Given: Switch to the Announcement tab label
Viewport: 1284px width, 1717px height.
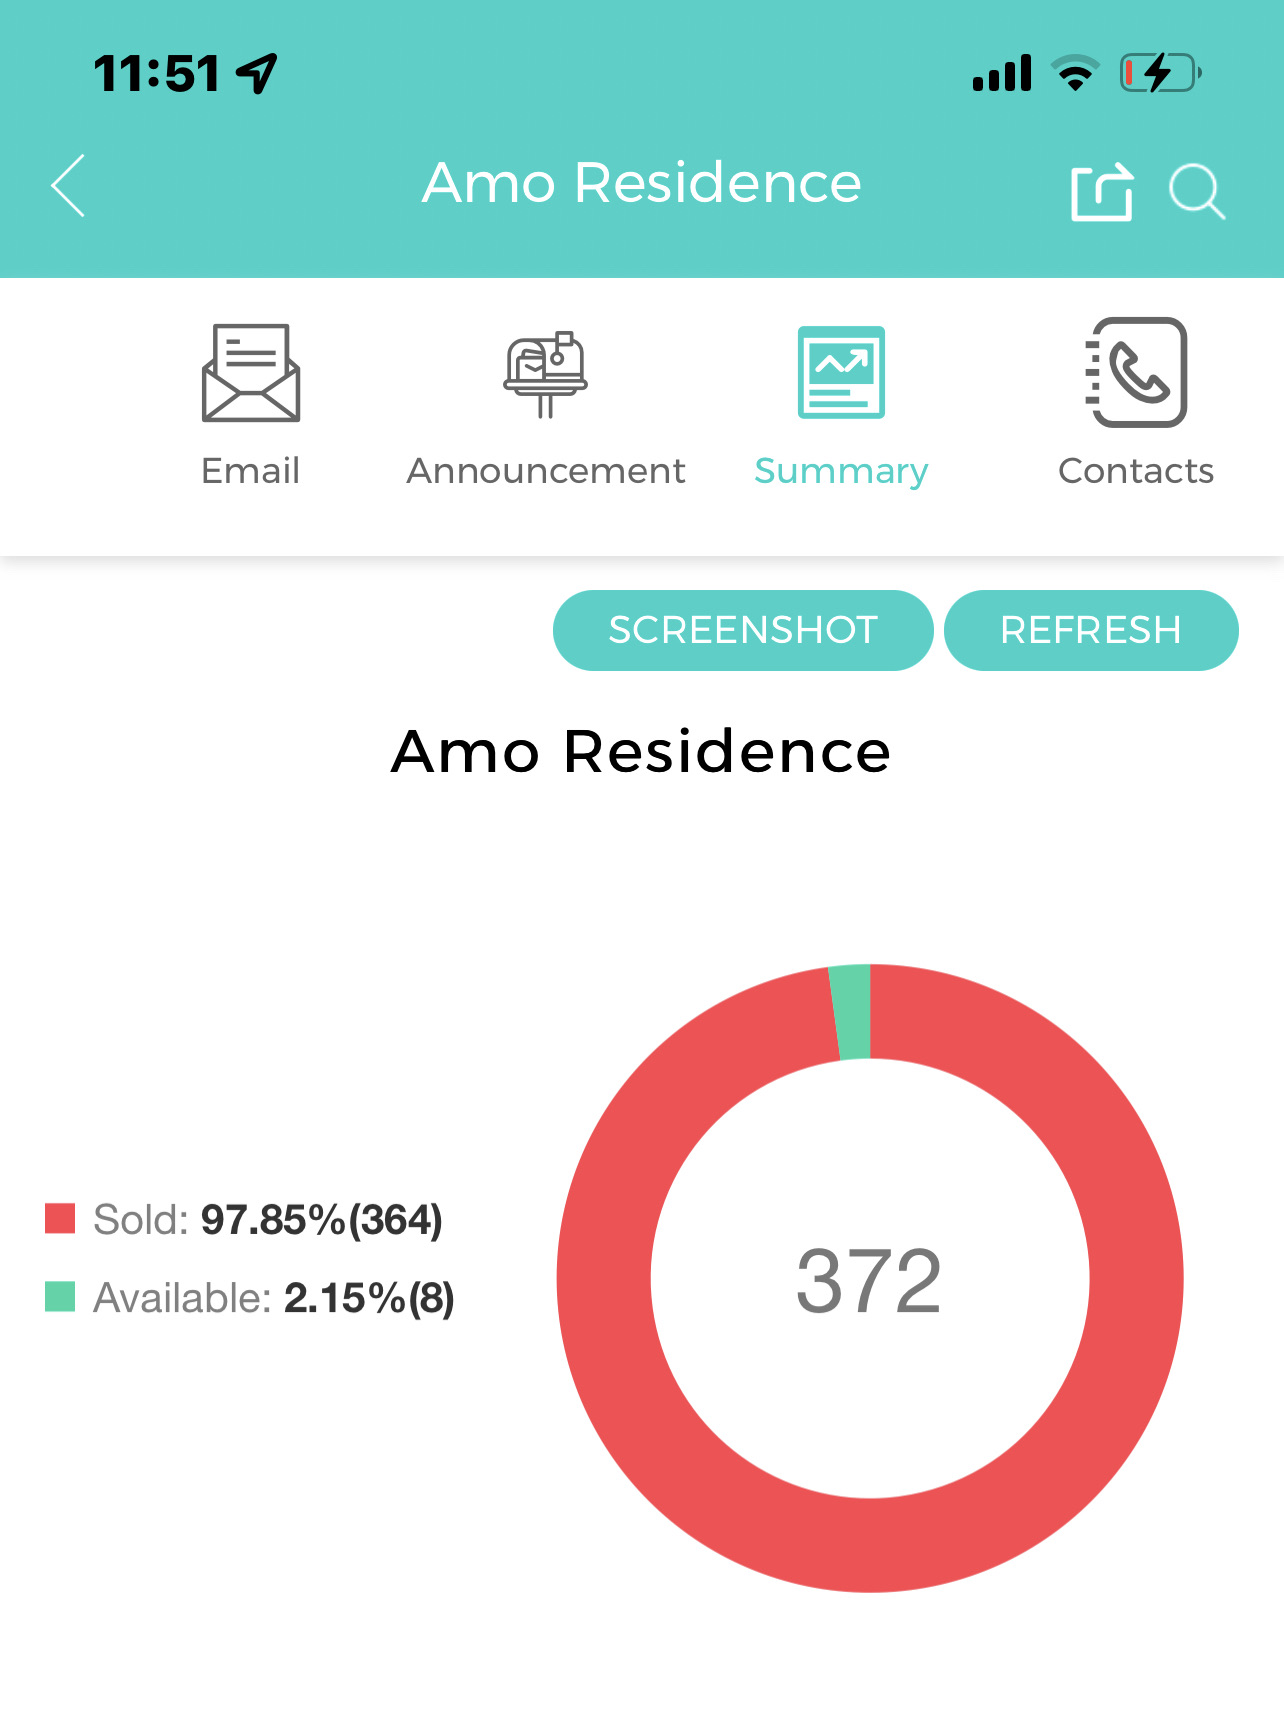Looking at the screenshot, I should click(x=546, y=471).
